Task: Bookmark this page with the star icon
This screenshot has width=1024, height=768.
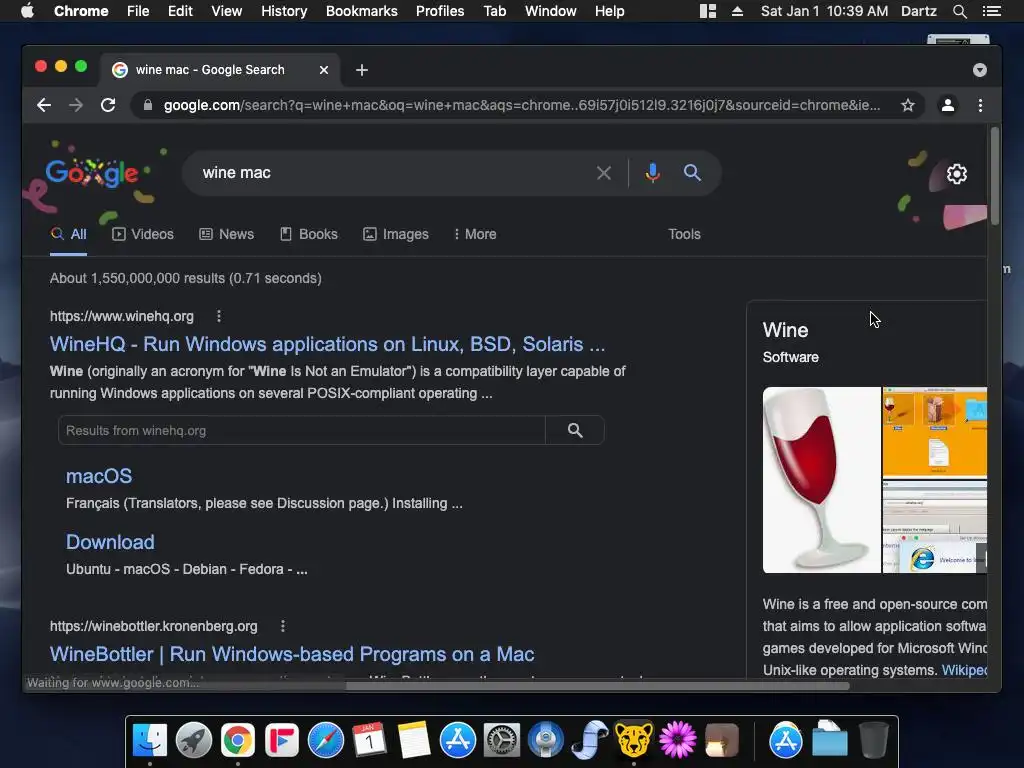Action: tap(908, 105)
